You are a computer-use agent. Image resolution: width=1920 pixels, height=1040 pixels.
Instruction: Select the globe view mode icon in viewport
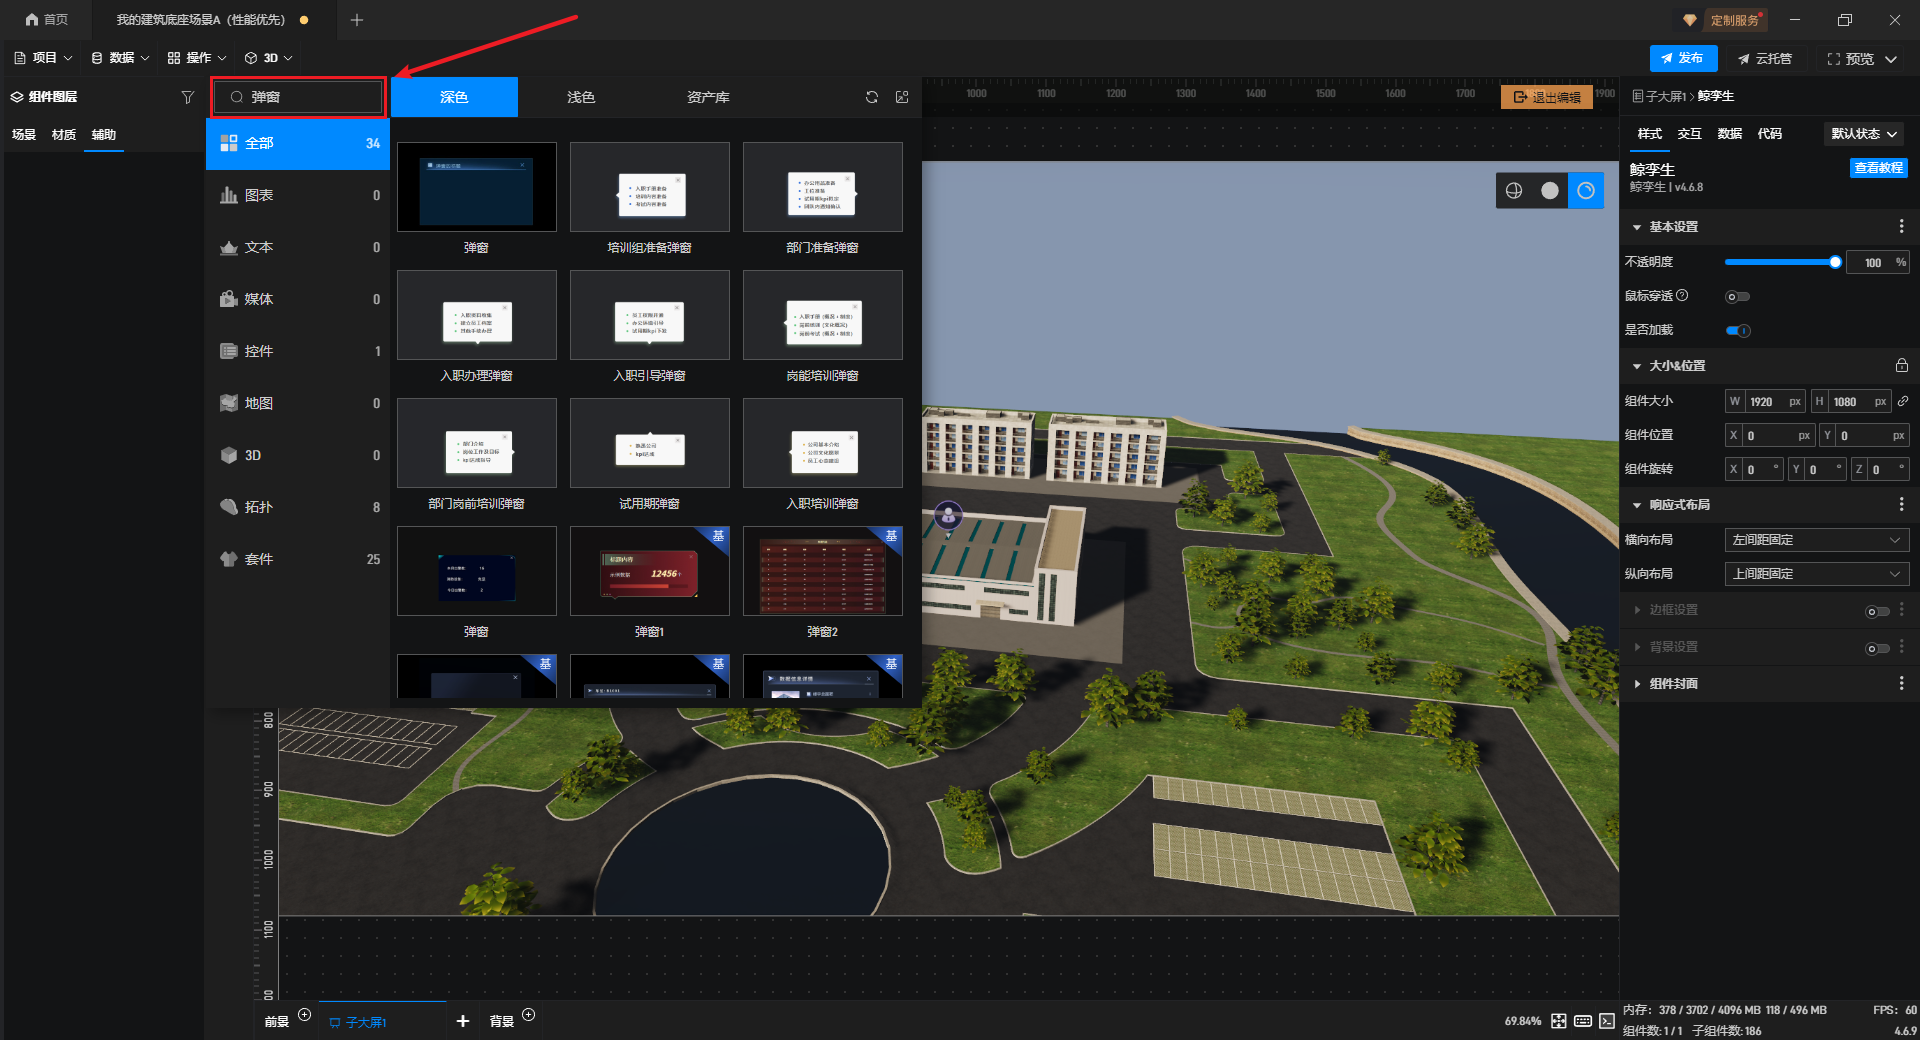(1514, 191)
